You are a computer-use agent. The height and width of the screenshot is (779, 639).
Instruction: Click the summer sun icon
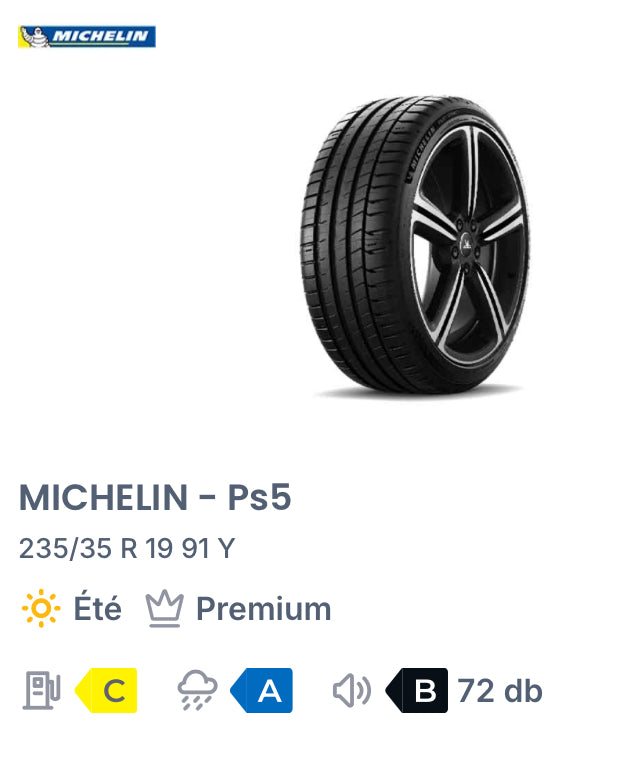click(41, 609)
